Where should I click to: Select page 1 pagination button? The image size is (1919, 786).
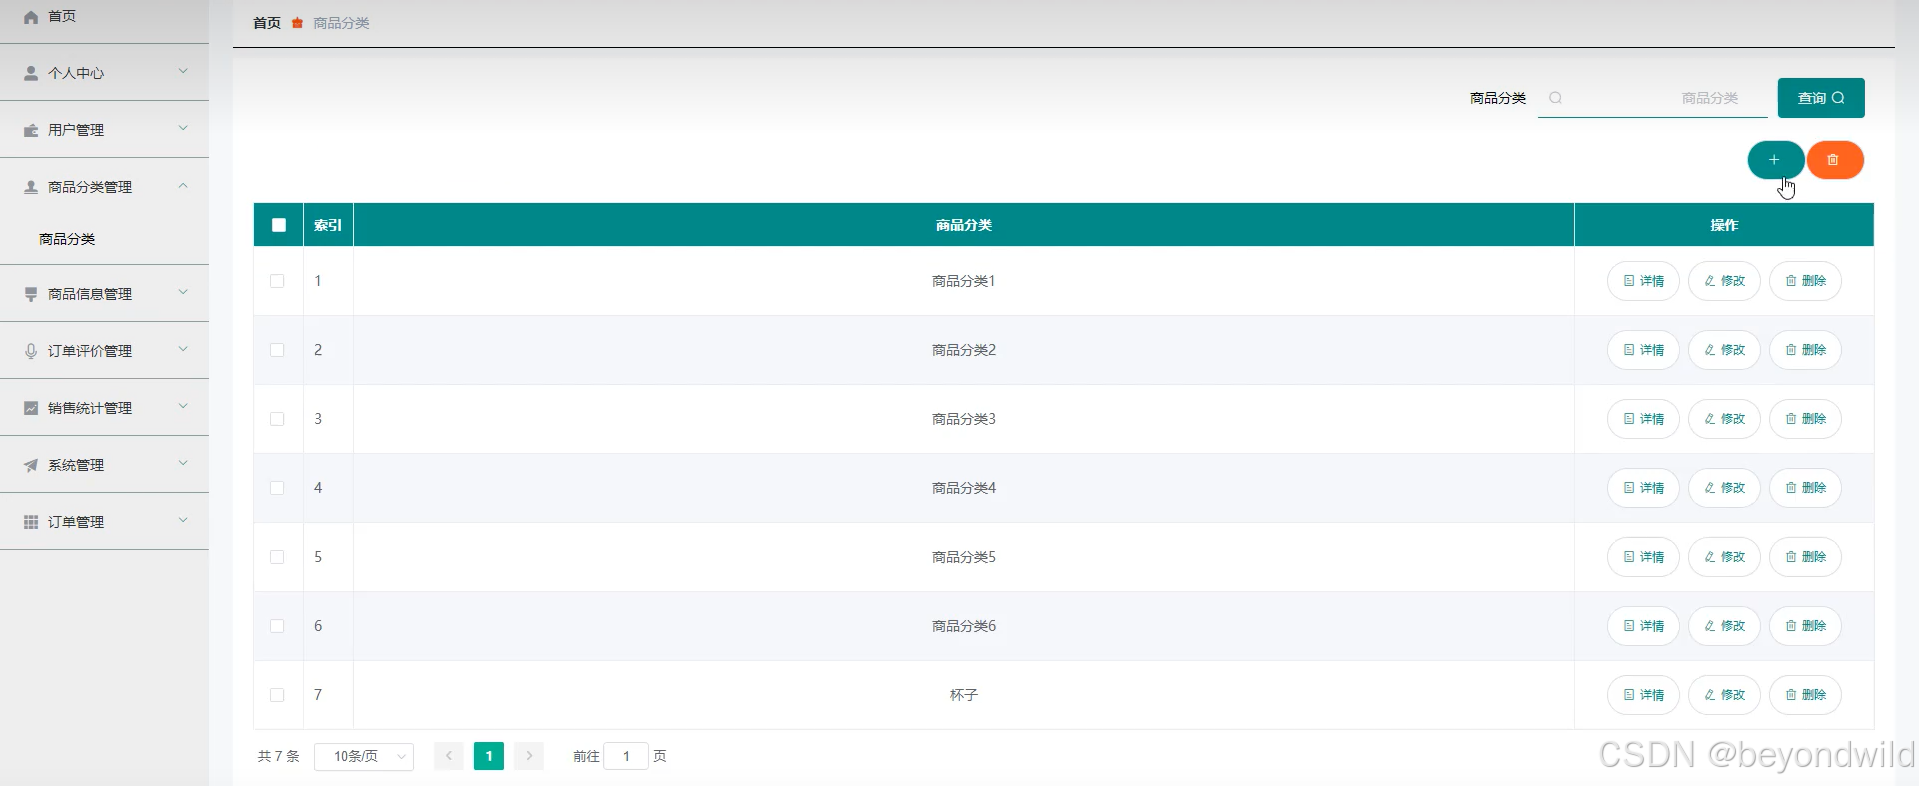point(489,756)
